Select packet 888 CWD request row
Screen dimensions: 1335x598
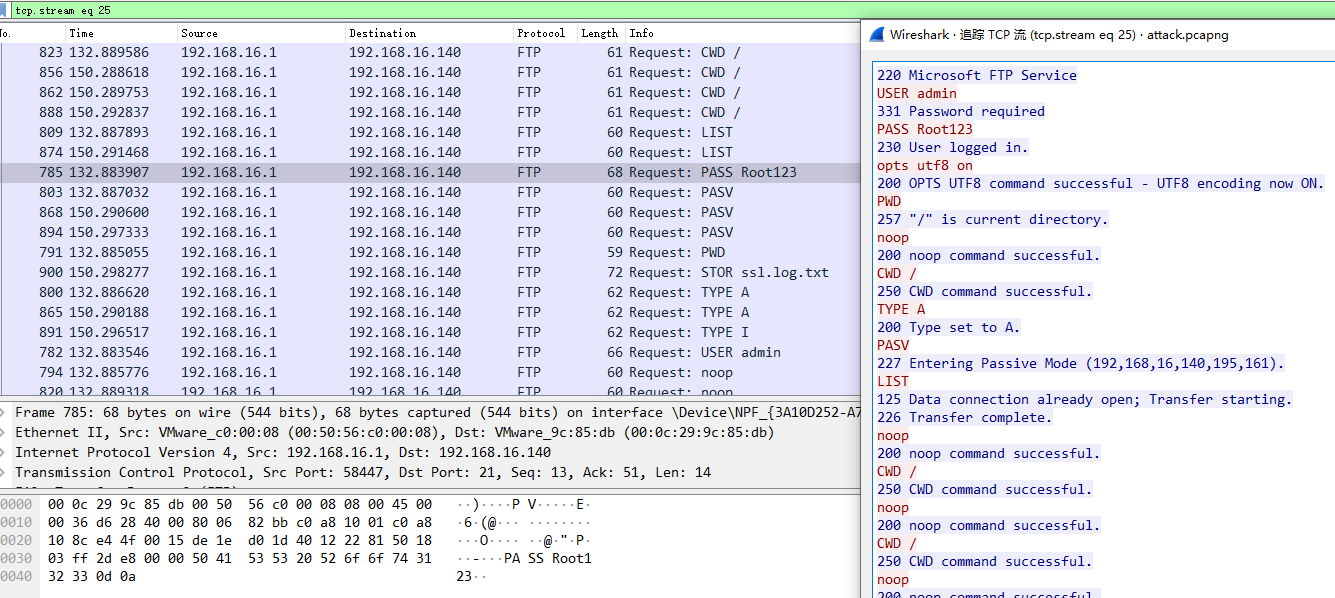pos(430,112)
